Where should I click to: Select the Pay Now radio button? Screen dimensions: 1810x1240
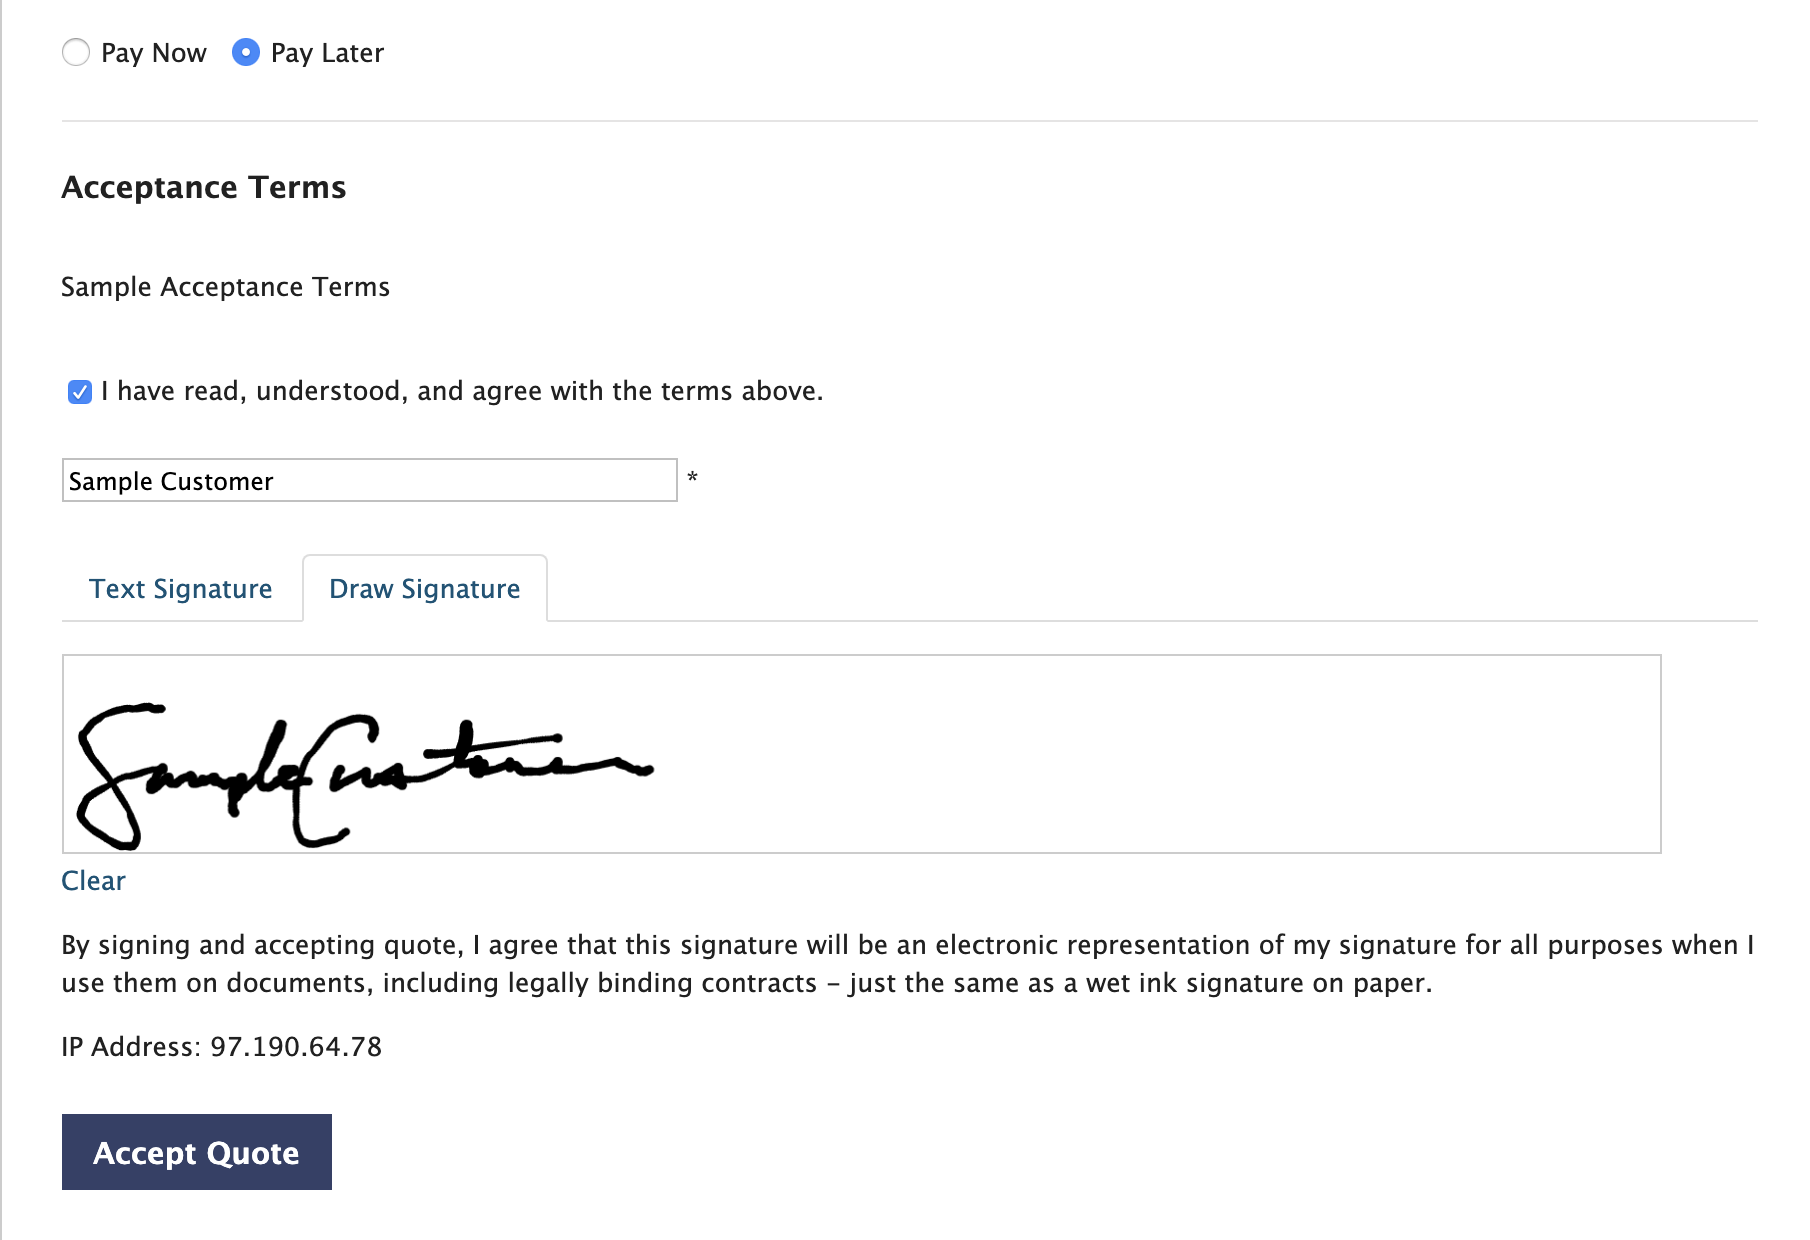76,52
